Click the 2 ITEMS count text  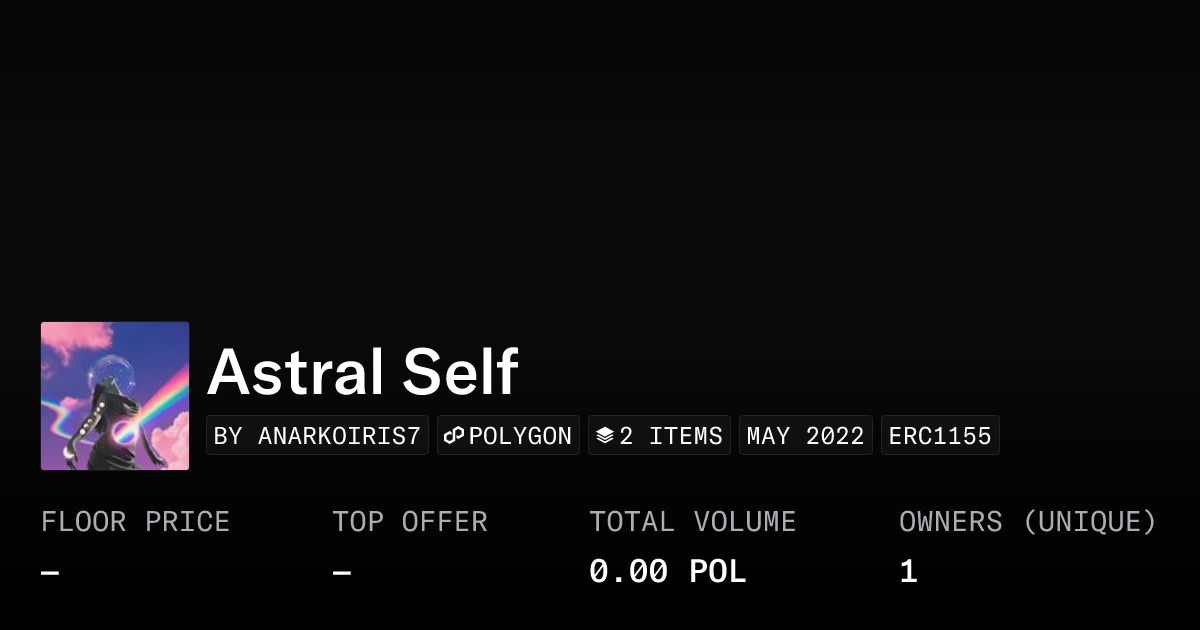click(671, 436)
